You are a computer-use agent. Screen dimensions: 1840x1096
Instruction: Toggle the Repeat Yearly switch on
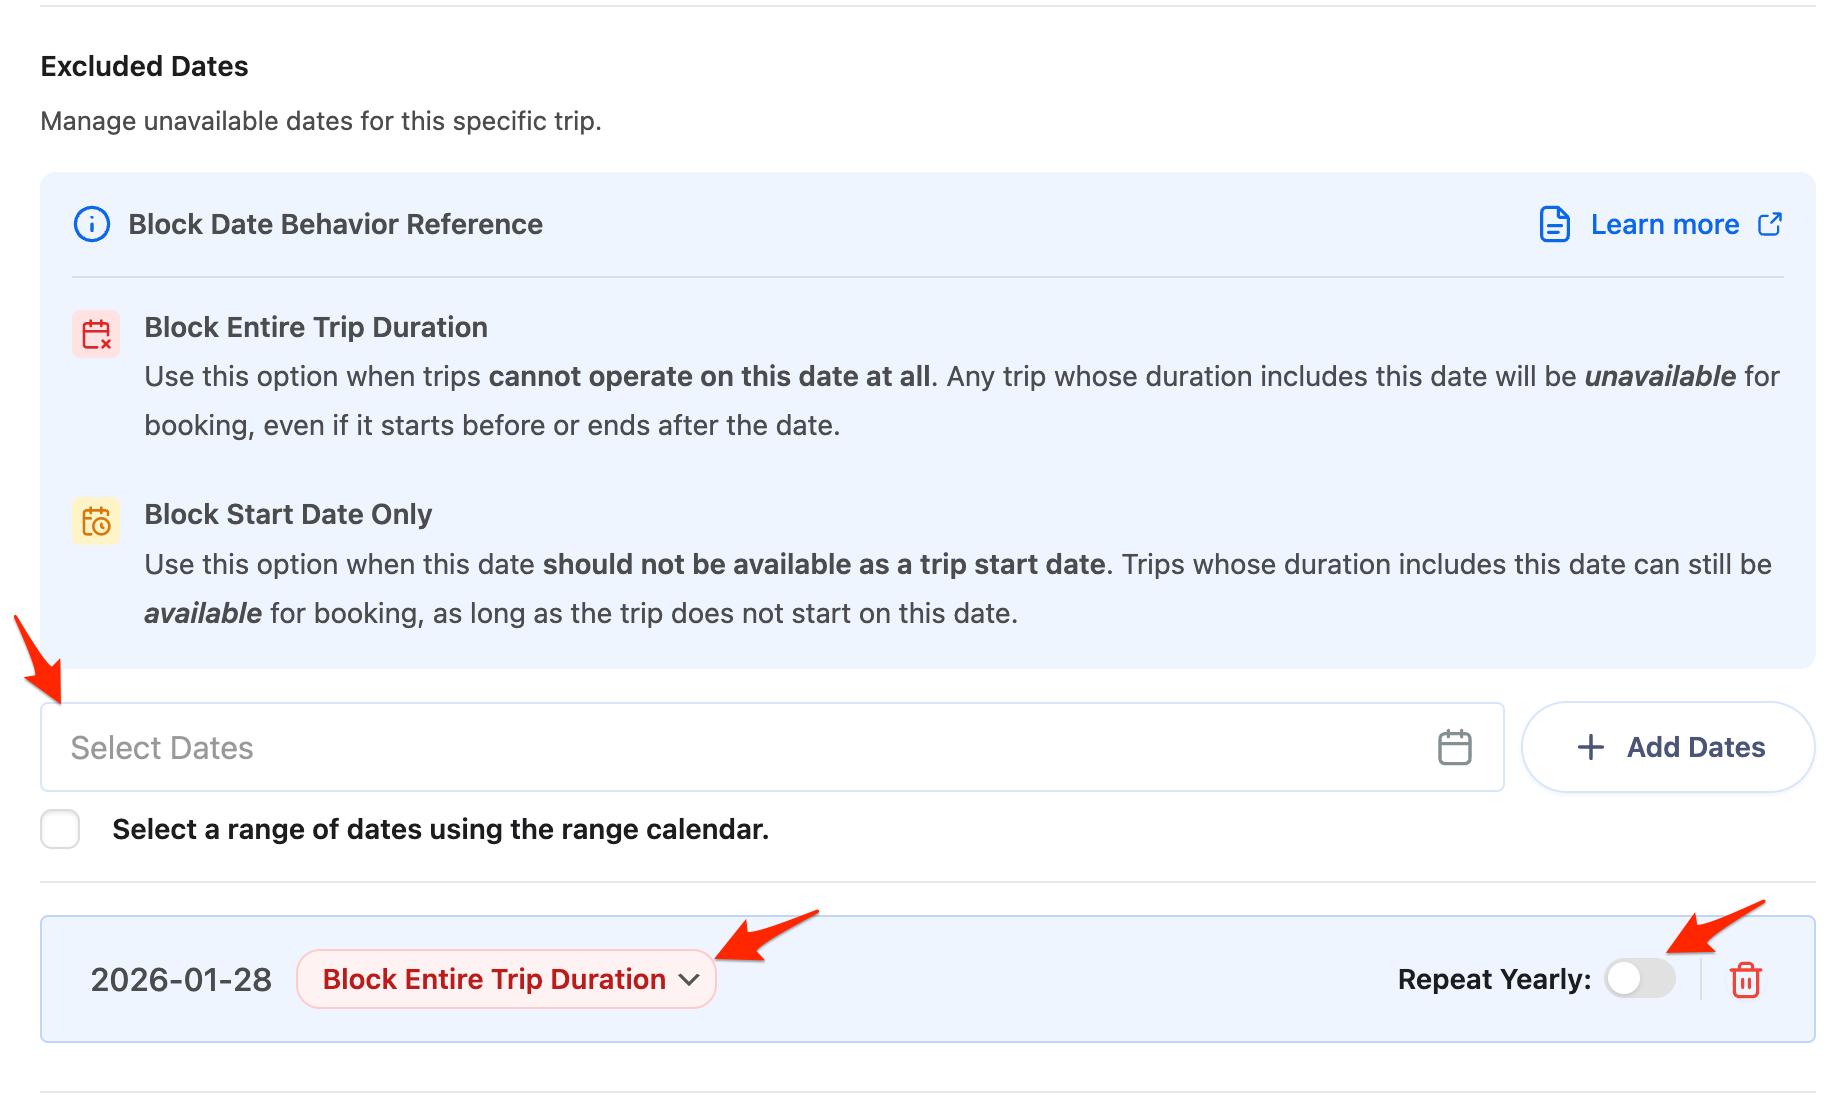click(1640, 979)
